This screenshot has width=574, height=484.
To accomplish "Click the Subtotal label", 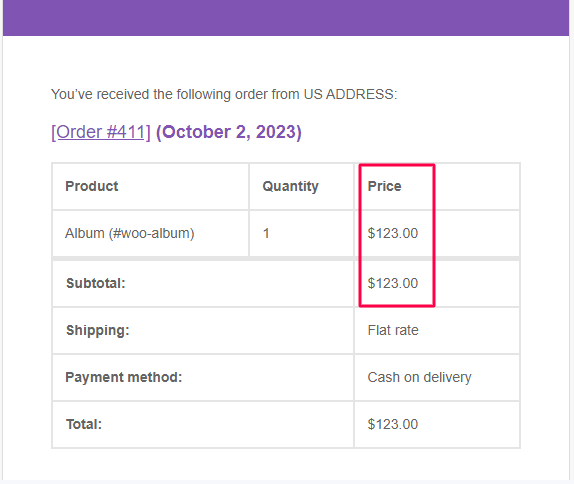I will (x=96, y=283).
